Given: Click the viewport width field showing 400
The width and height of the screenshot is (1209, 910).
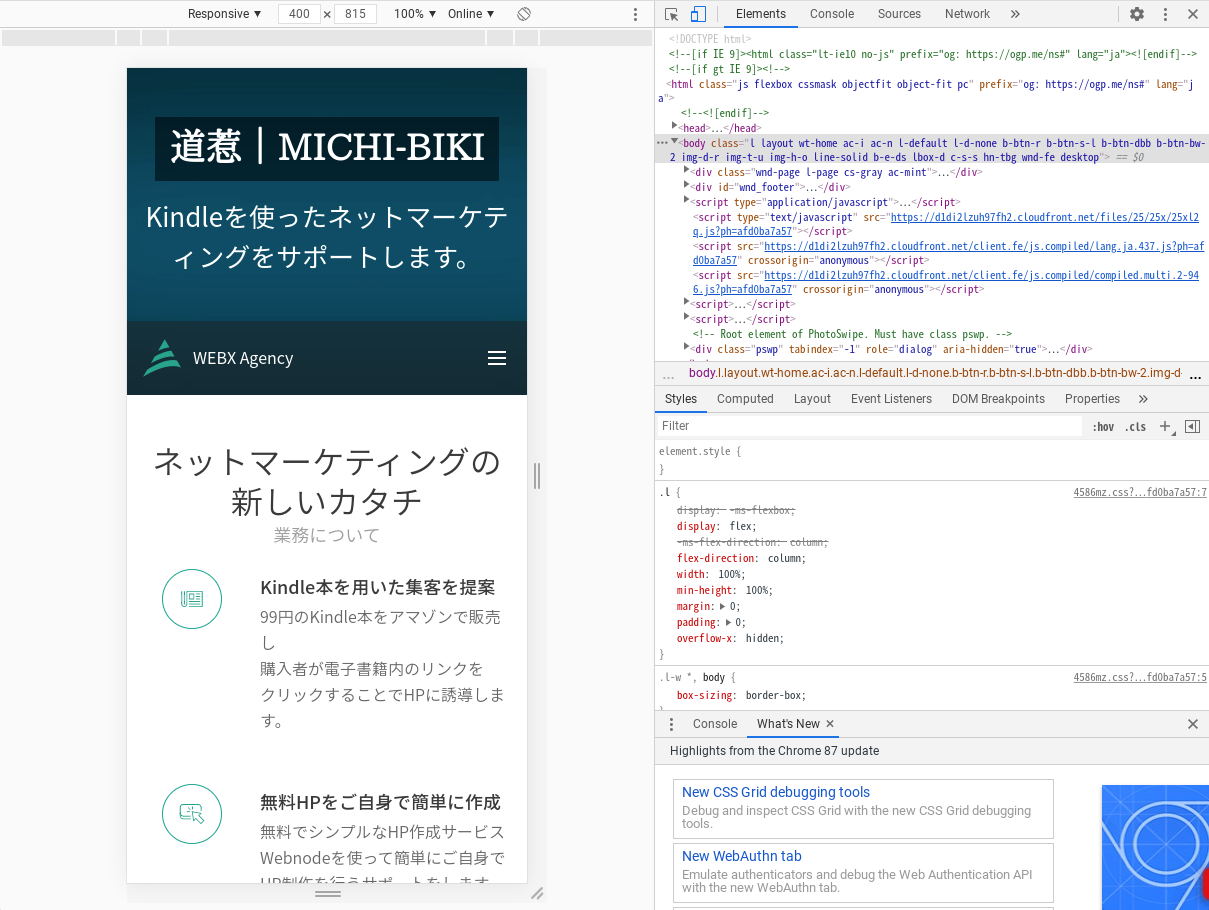Looking at the screenshot, I should [x=299, y=14].
